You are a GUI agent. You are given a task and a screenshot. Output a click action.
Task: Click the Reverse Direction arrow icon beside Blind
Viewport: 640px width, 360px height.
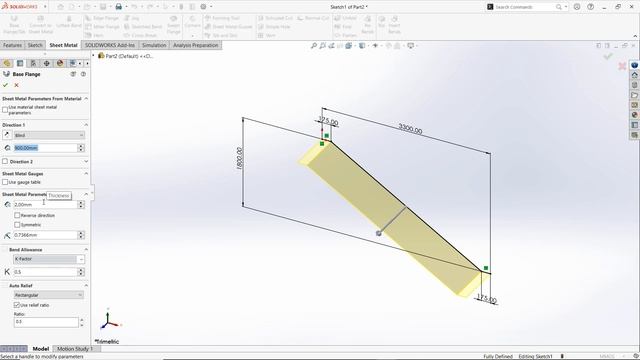pyautogui.click(x=7, y=135)
